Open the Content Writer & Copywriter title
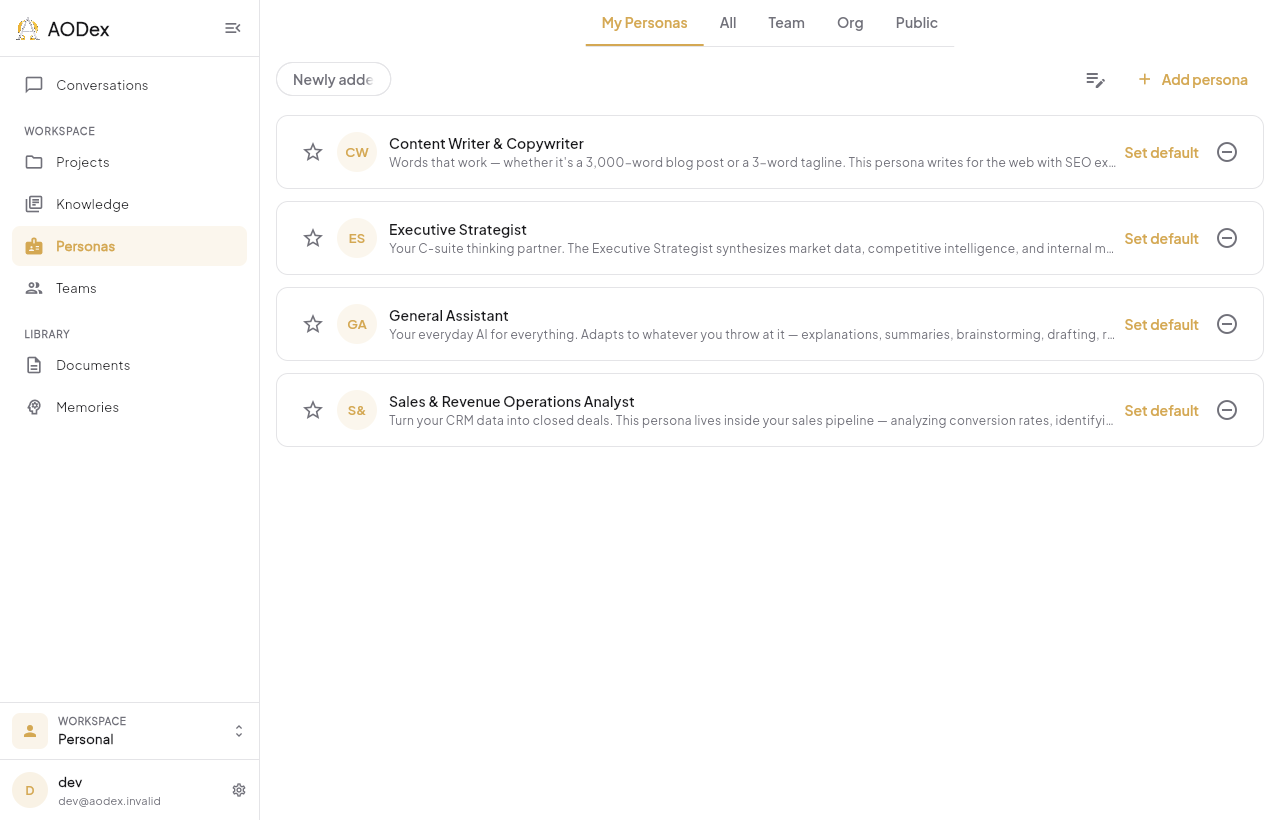 pyautogui.click(x=486, y=144)
